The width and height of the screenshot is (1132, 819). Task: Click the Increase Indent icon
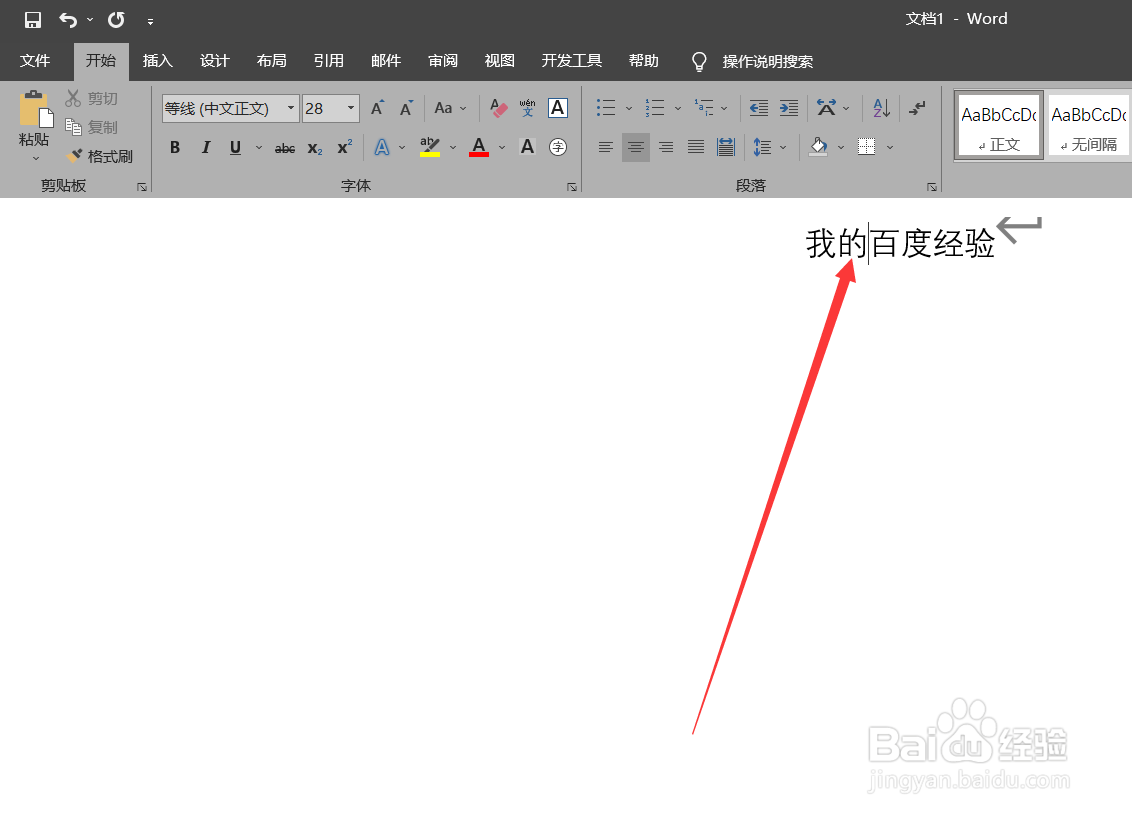[x=788, y=108]
